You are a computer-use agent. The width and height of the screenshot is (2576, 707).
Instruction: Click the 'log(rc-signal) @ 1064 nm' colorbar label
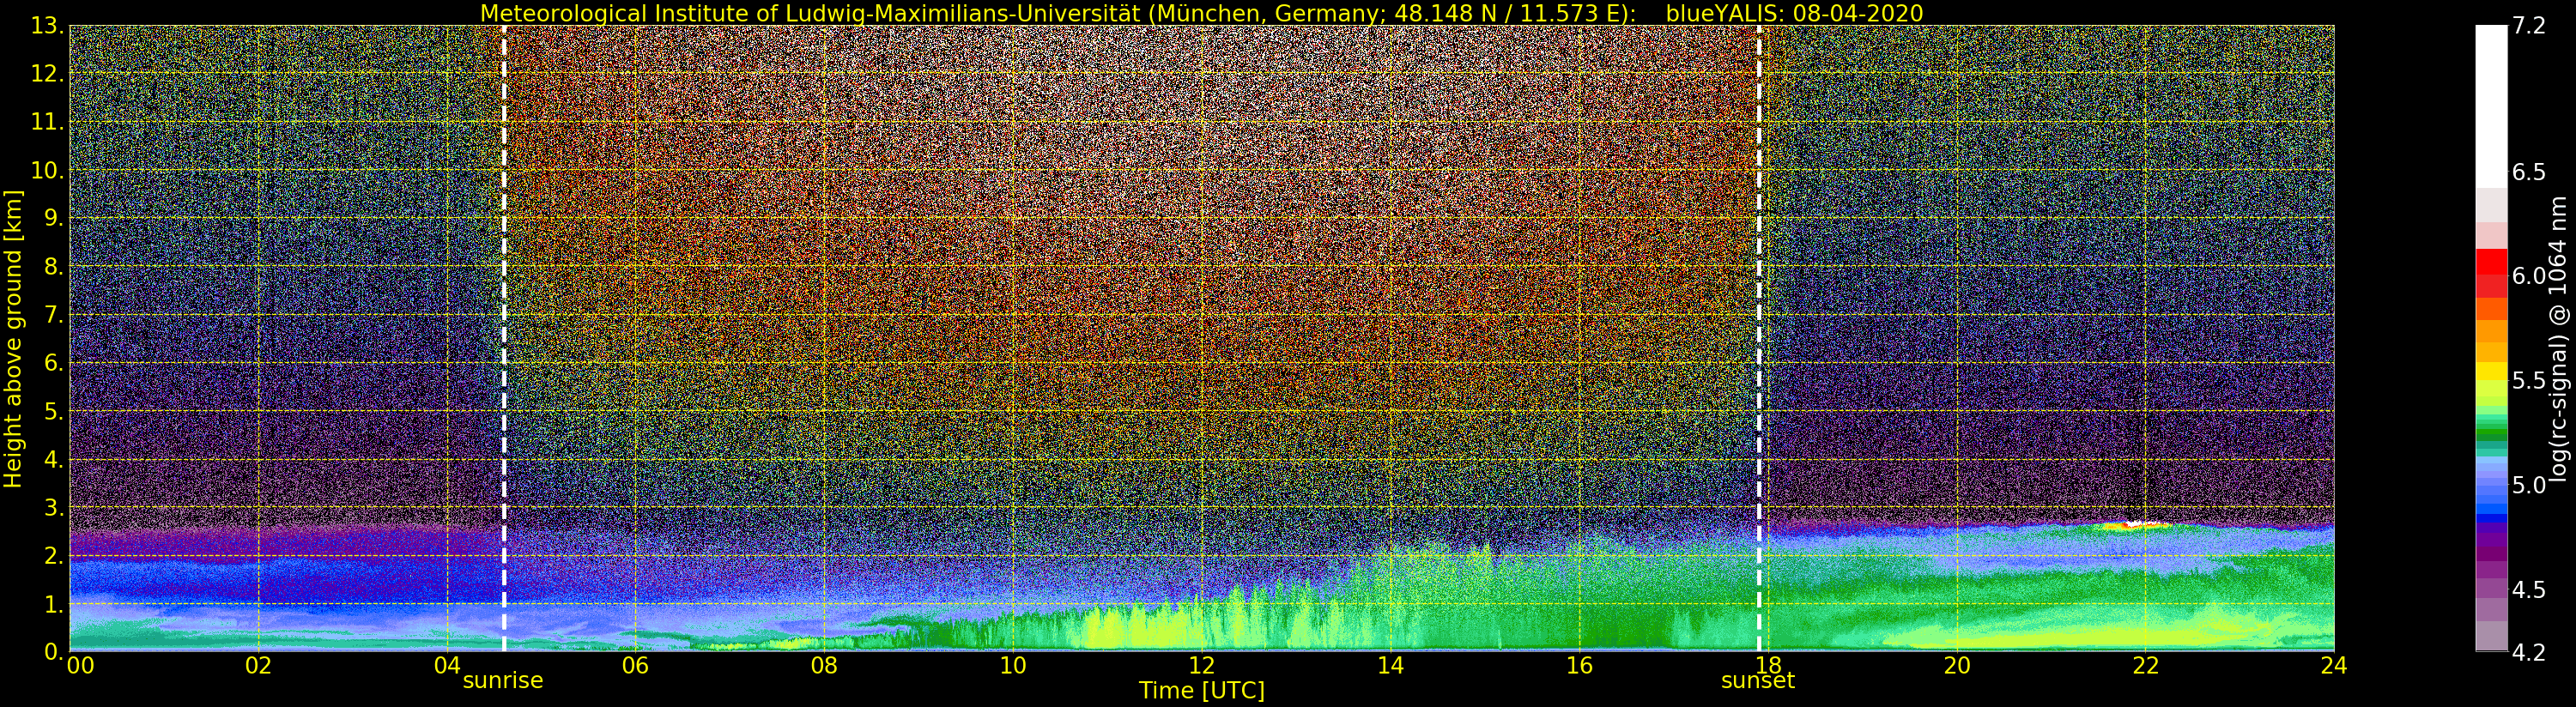coord(2559,338)
